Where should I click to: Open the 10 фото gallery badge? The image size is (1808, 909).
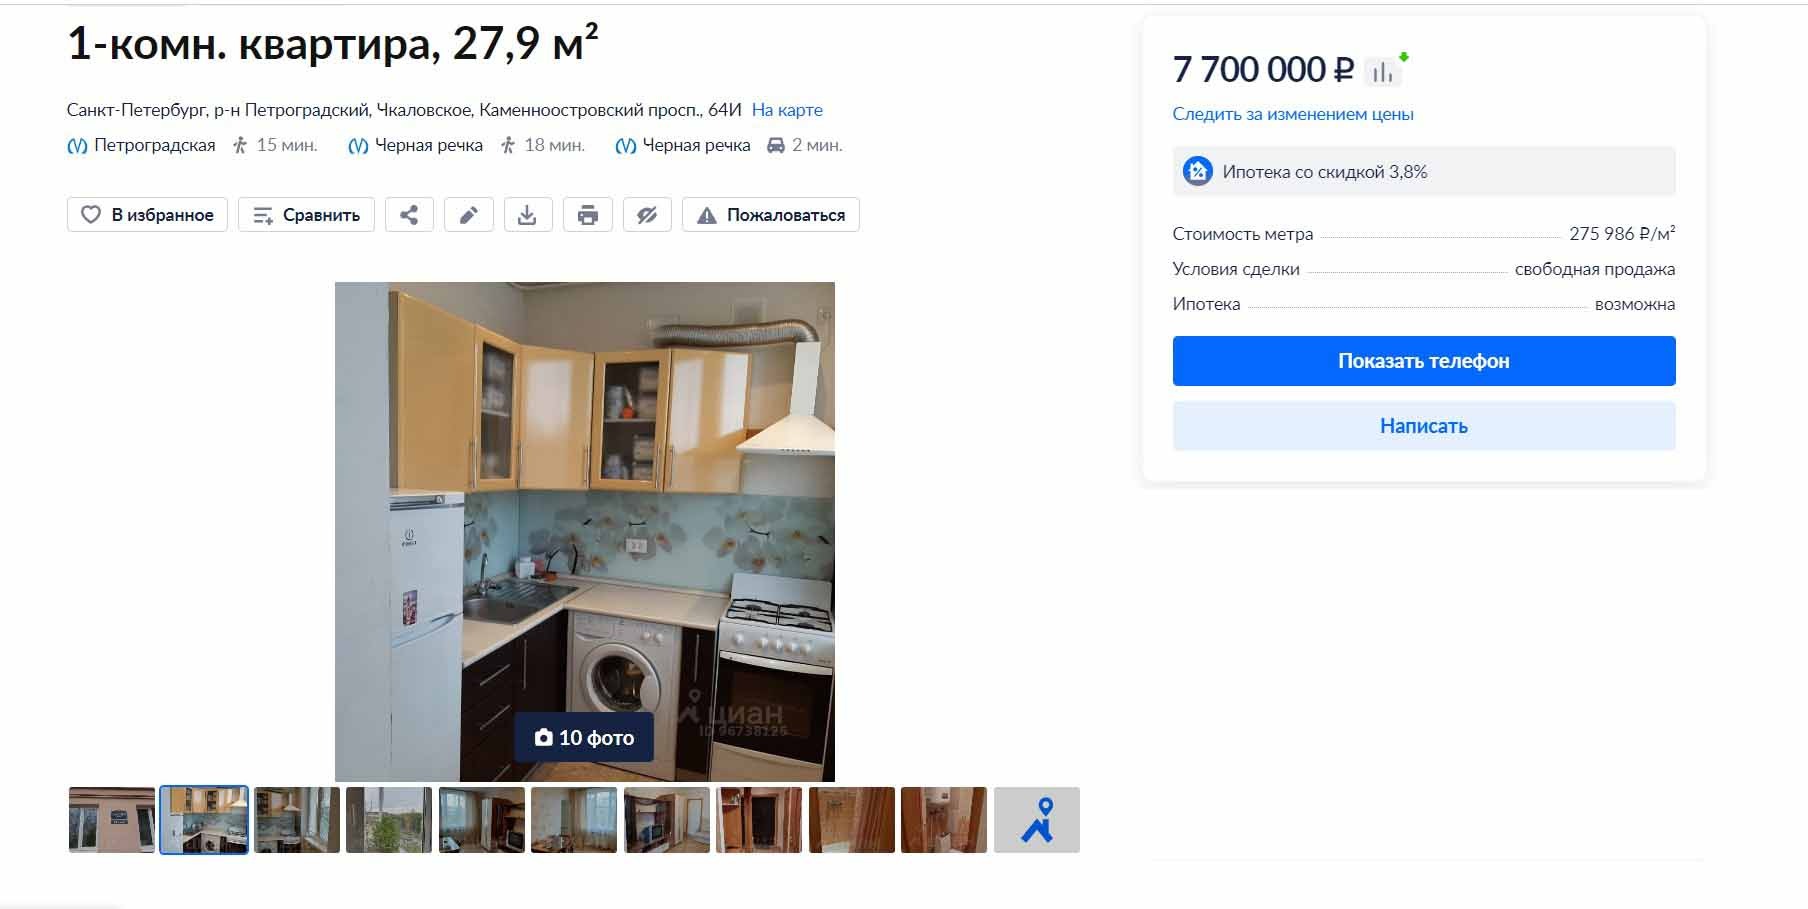584,737
